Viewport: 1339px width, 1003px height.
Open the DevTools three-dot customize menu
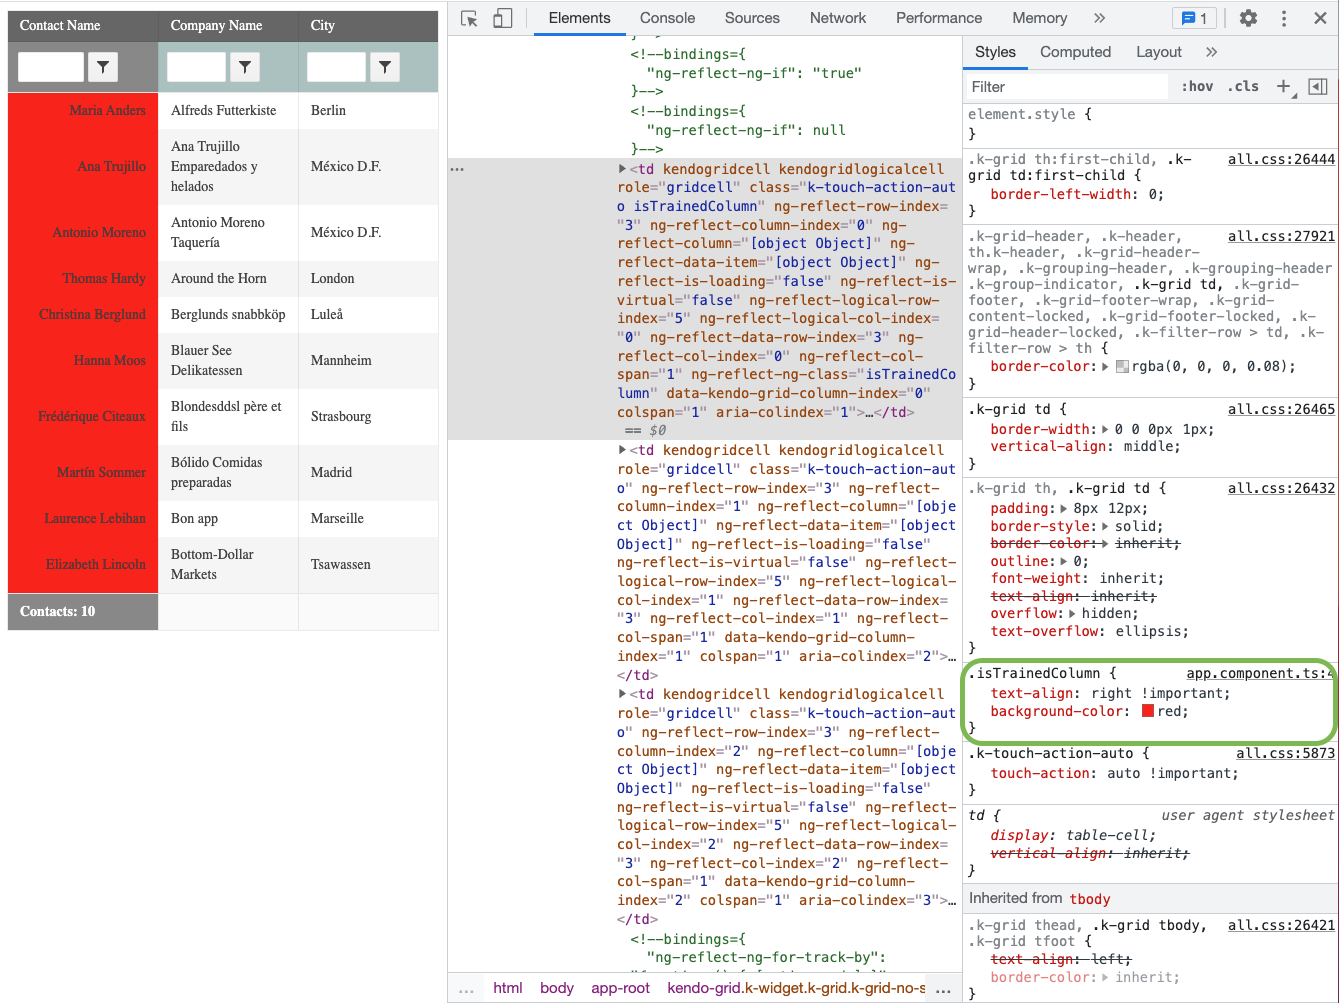(1284, 18)
